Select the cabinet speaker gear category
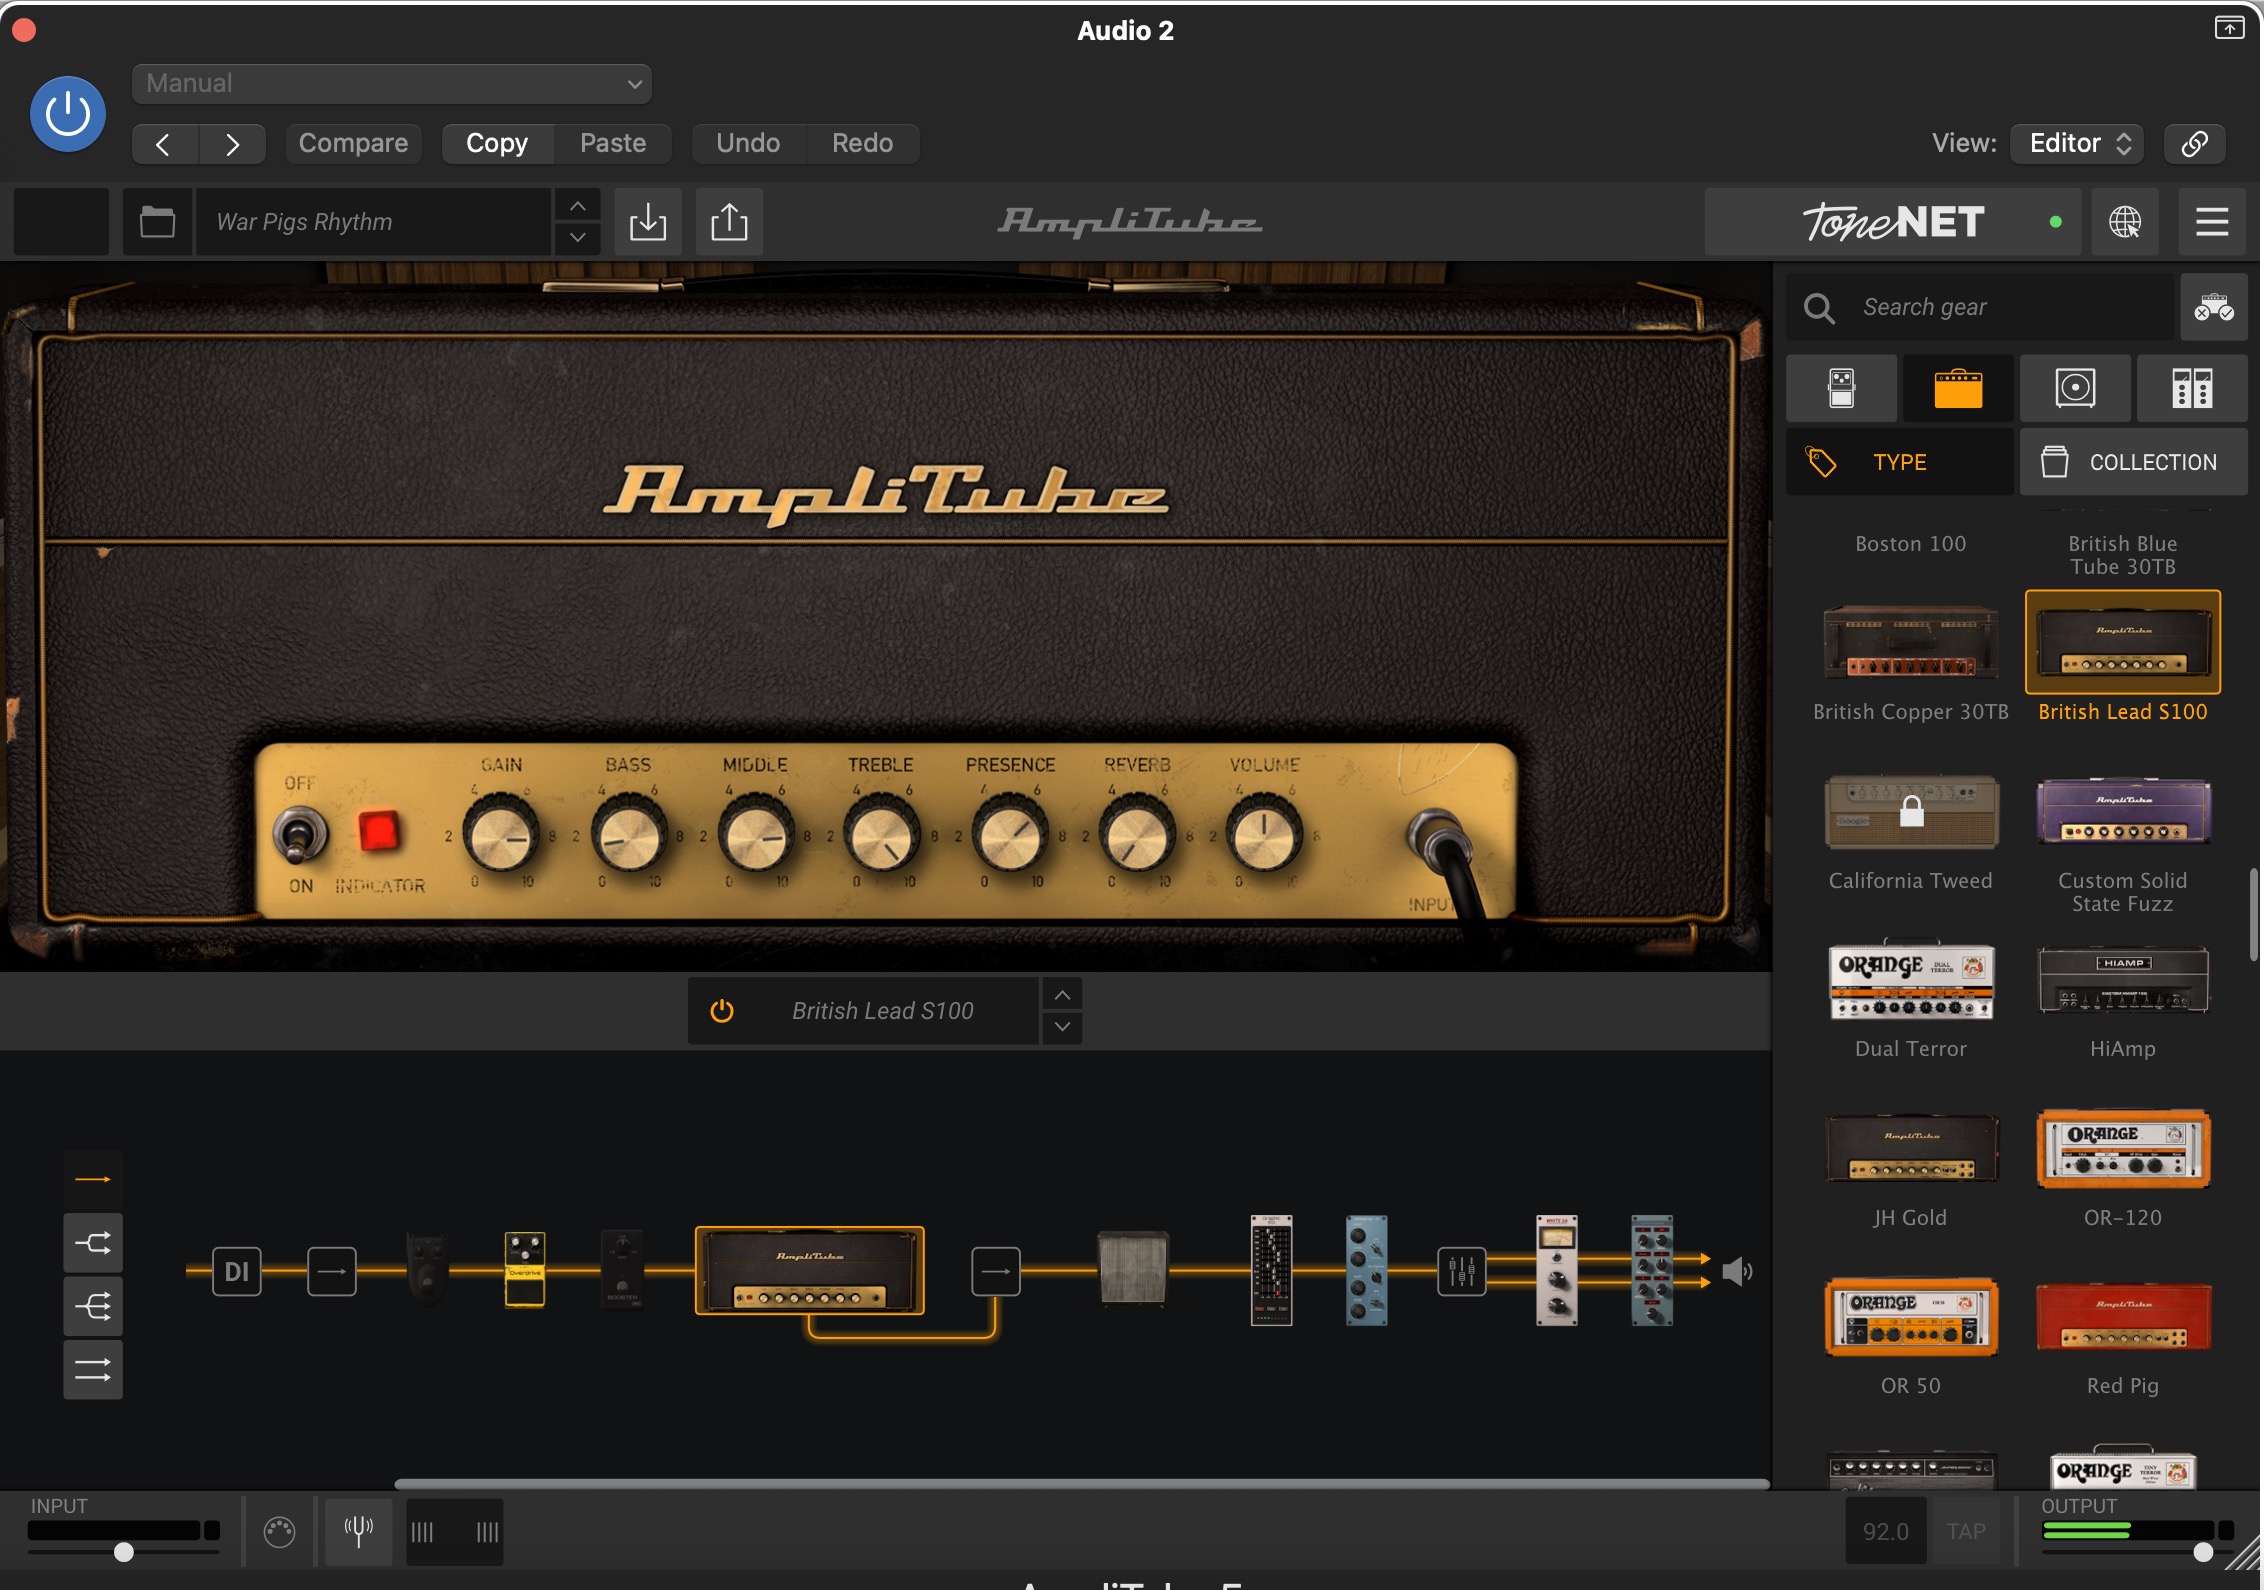The height and width of the screenshot is (1590, 2264). point(2075,388)
